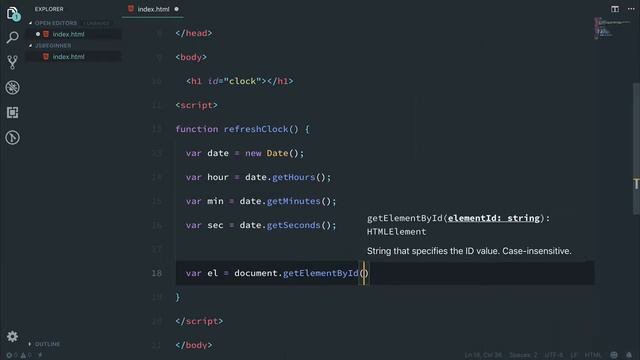The width and height of the screenshot is (640, 360).
Task: Click the "clock" id attribute value
Action: pos(242,81)
